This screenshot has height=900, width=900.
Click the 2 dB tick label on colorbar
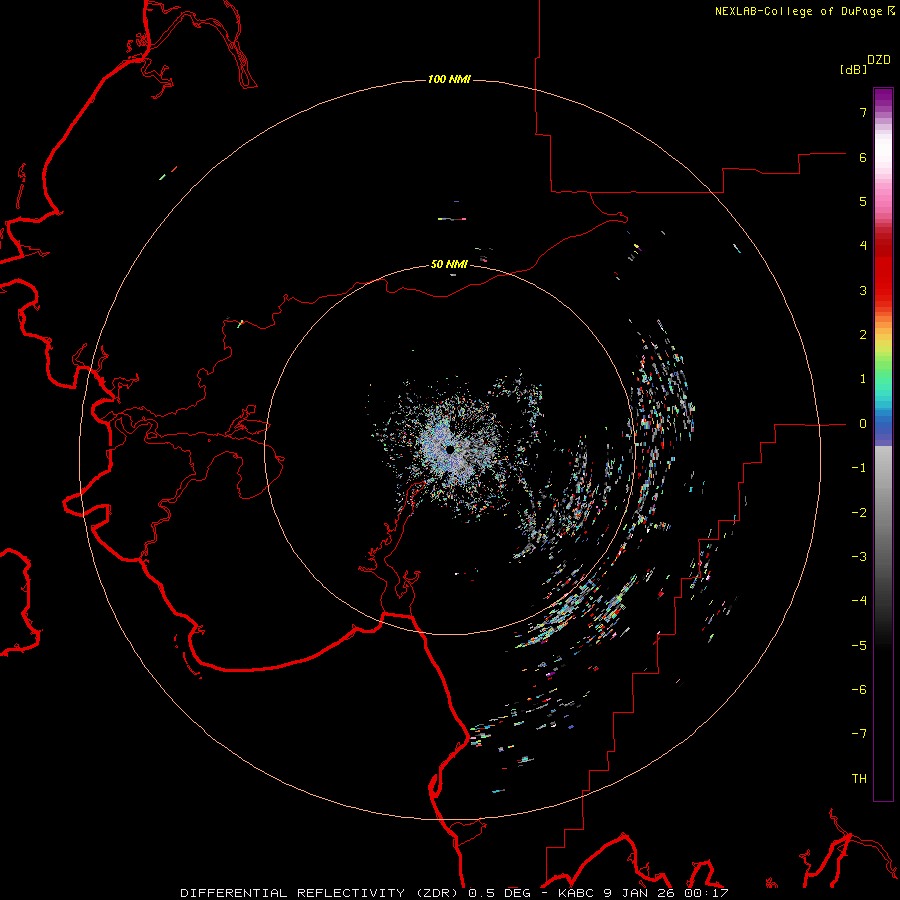tap(863, 335)
